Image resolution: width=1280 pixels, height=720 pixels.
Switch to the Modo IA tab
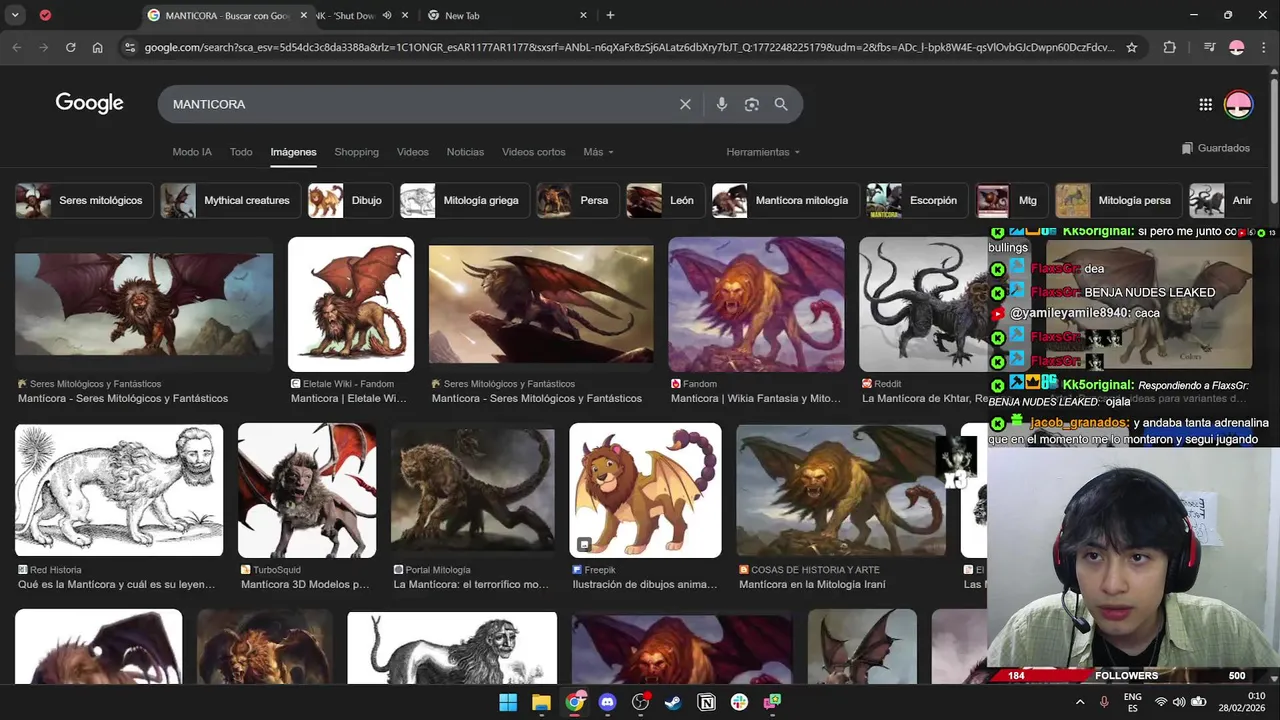192,152
